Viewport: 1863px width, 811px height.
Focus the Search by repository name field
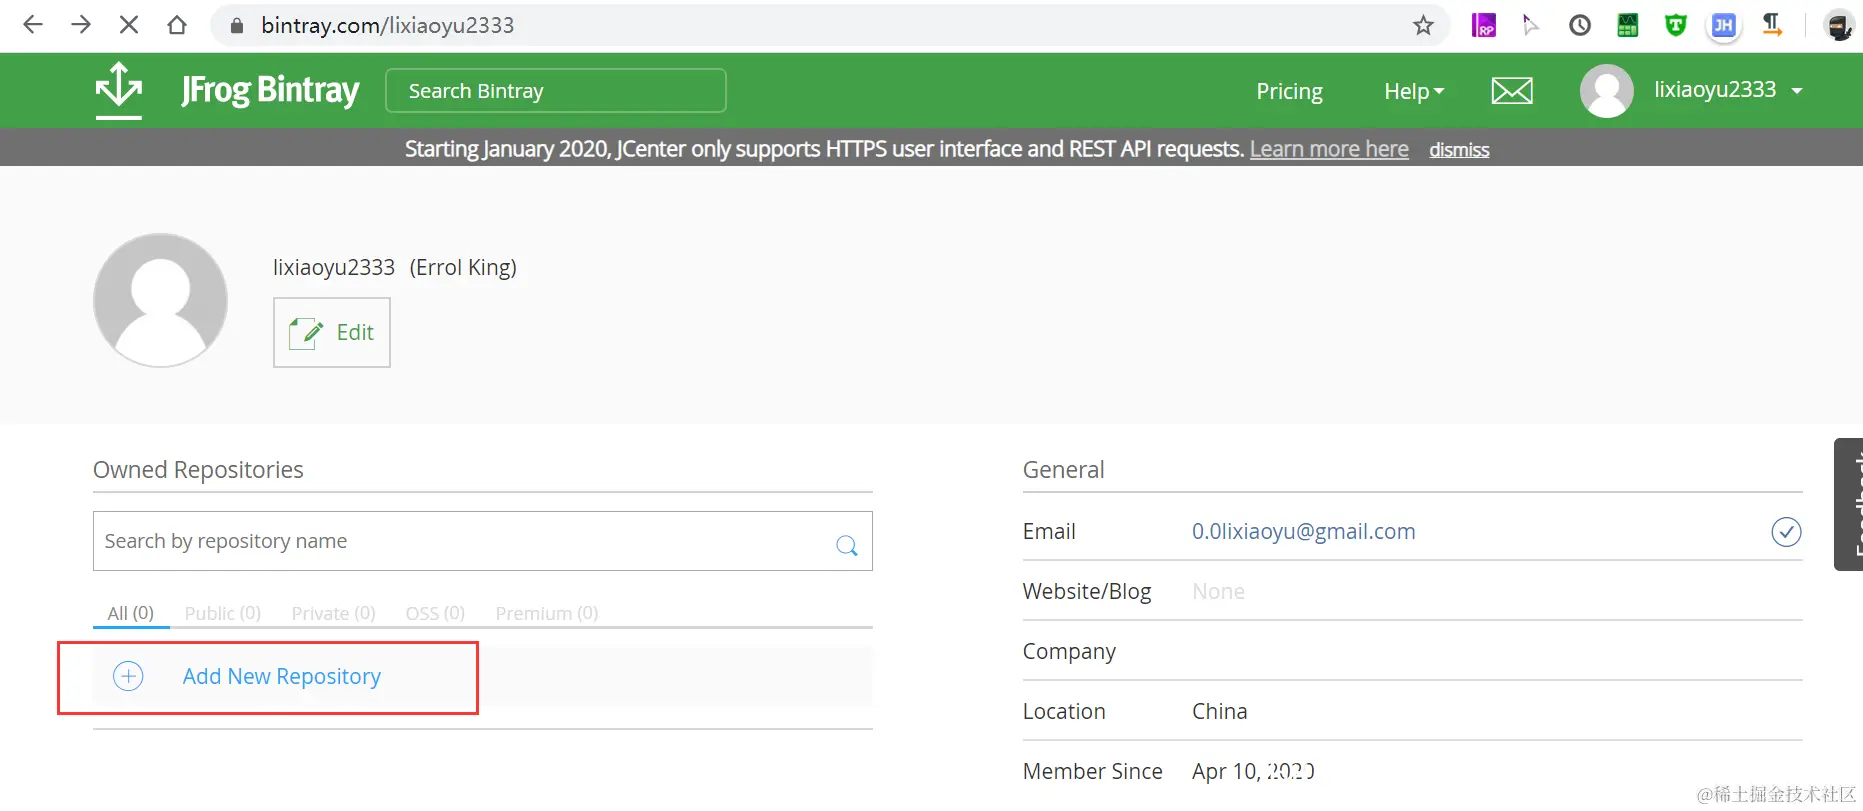point(483,541)
